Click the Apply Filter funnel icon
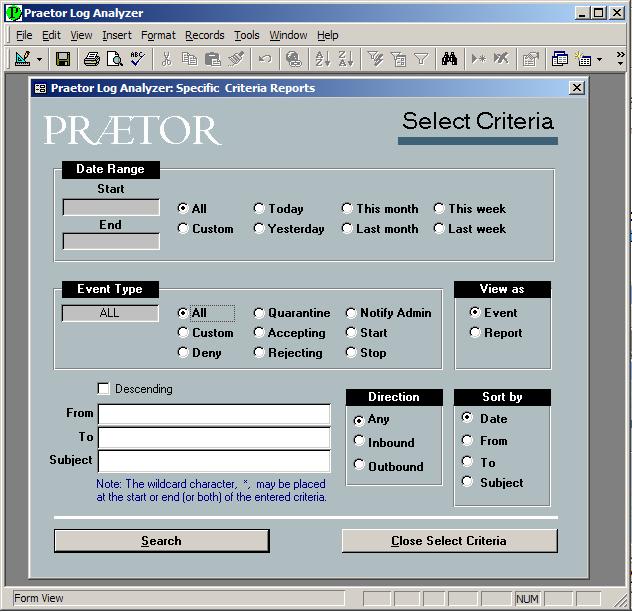Viewport: 632px width, 612px height. pos(421,59)
